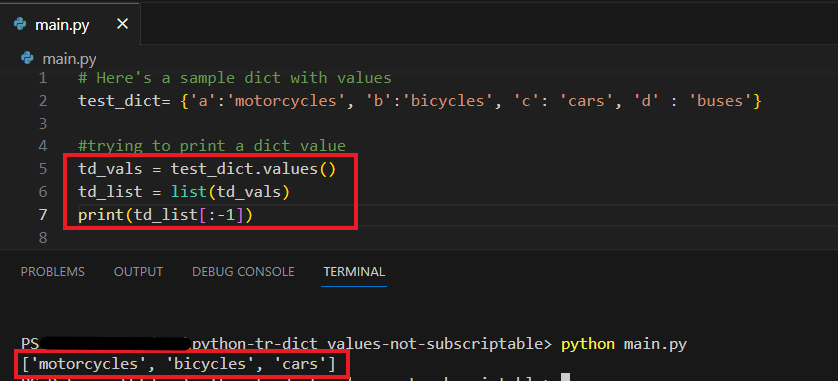Viewport: 838px width, 381px height.
Task: Click the '[:-1]' slice on line 7
Action: pyautogui.click(x=222, y=215)
